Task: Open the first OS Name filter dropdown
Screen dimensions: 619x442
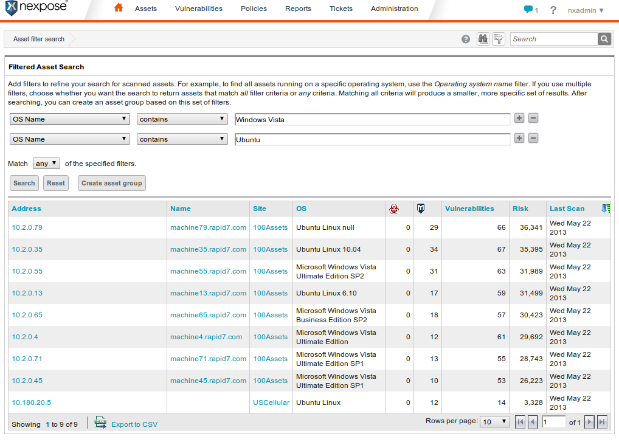Action: point(70,118)
